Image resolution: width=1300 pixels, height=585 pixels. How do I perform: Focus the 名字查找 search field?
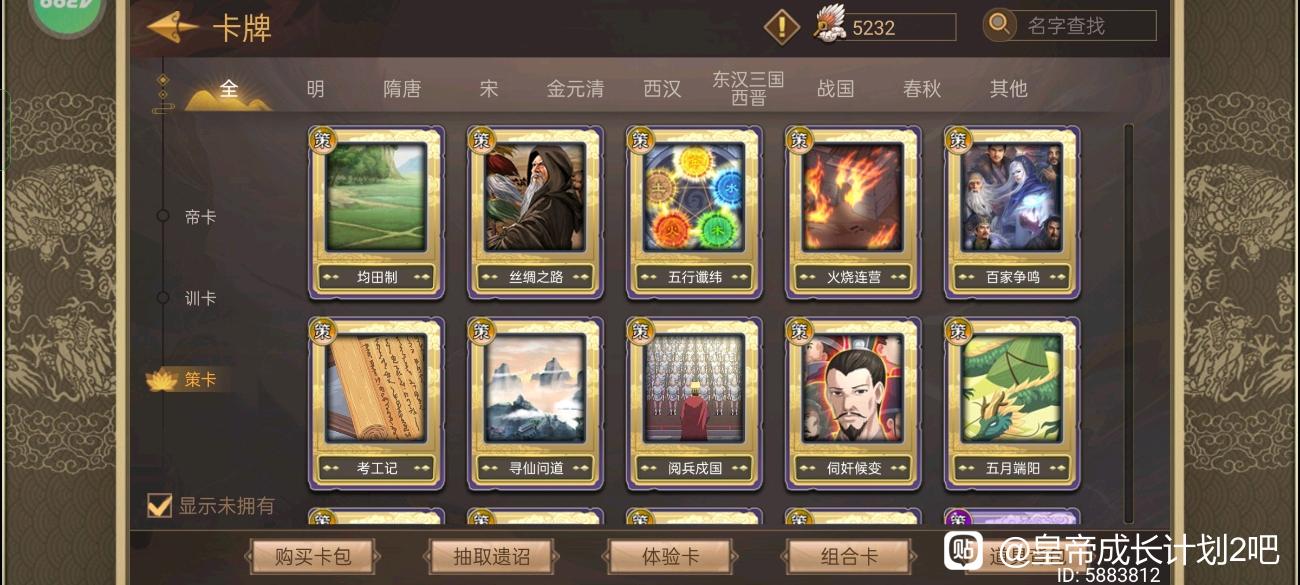[1086, 26]
